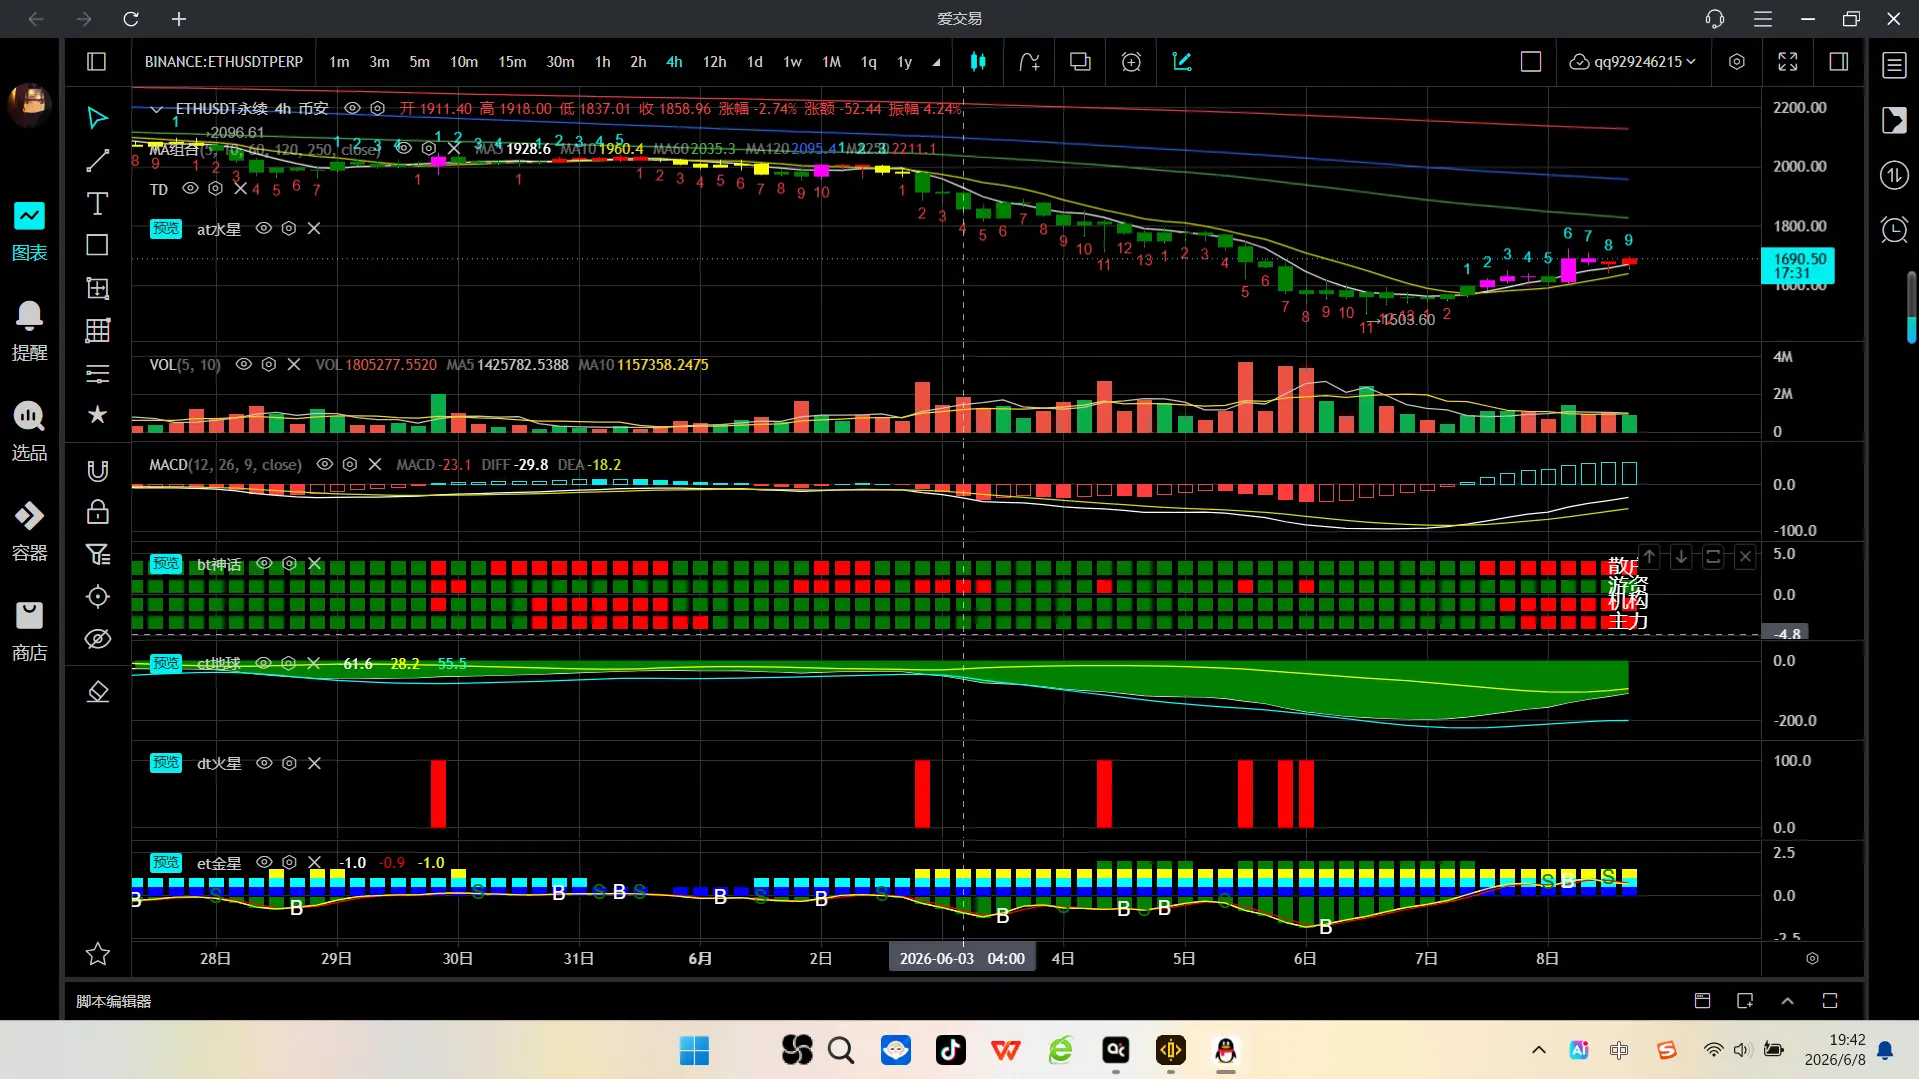Toggle visibility of the VOL indicator
This screenshot has height=1079, width=1919.
(x=243, y=365)
